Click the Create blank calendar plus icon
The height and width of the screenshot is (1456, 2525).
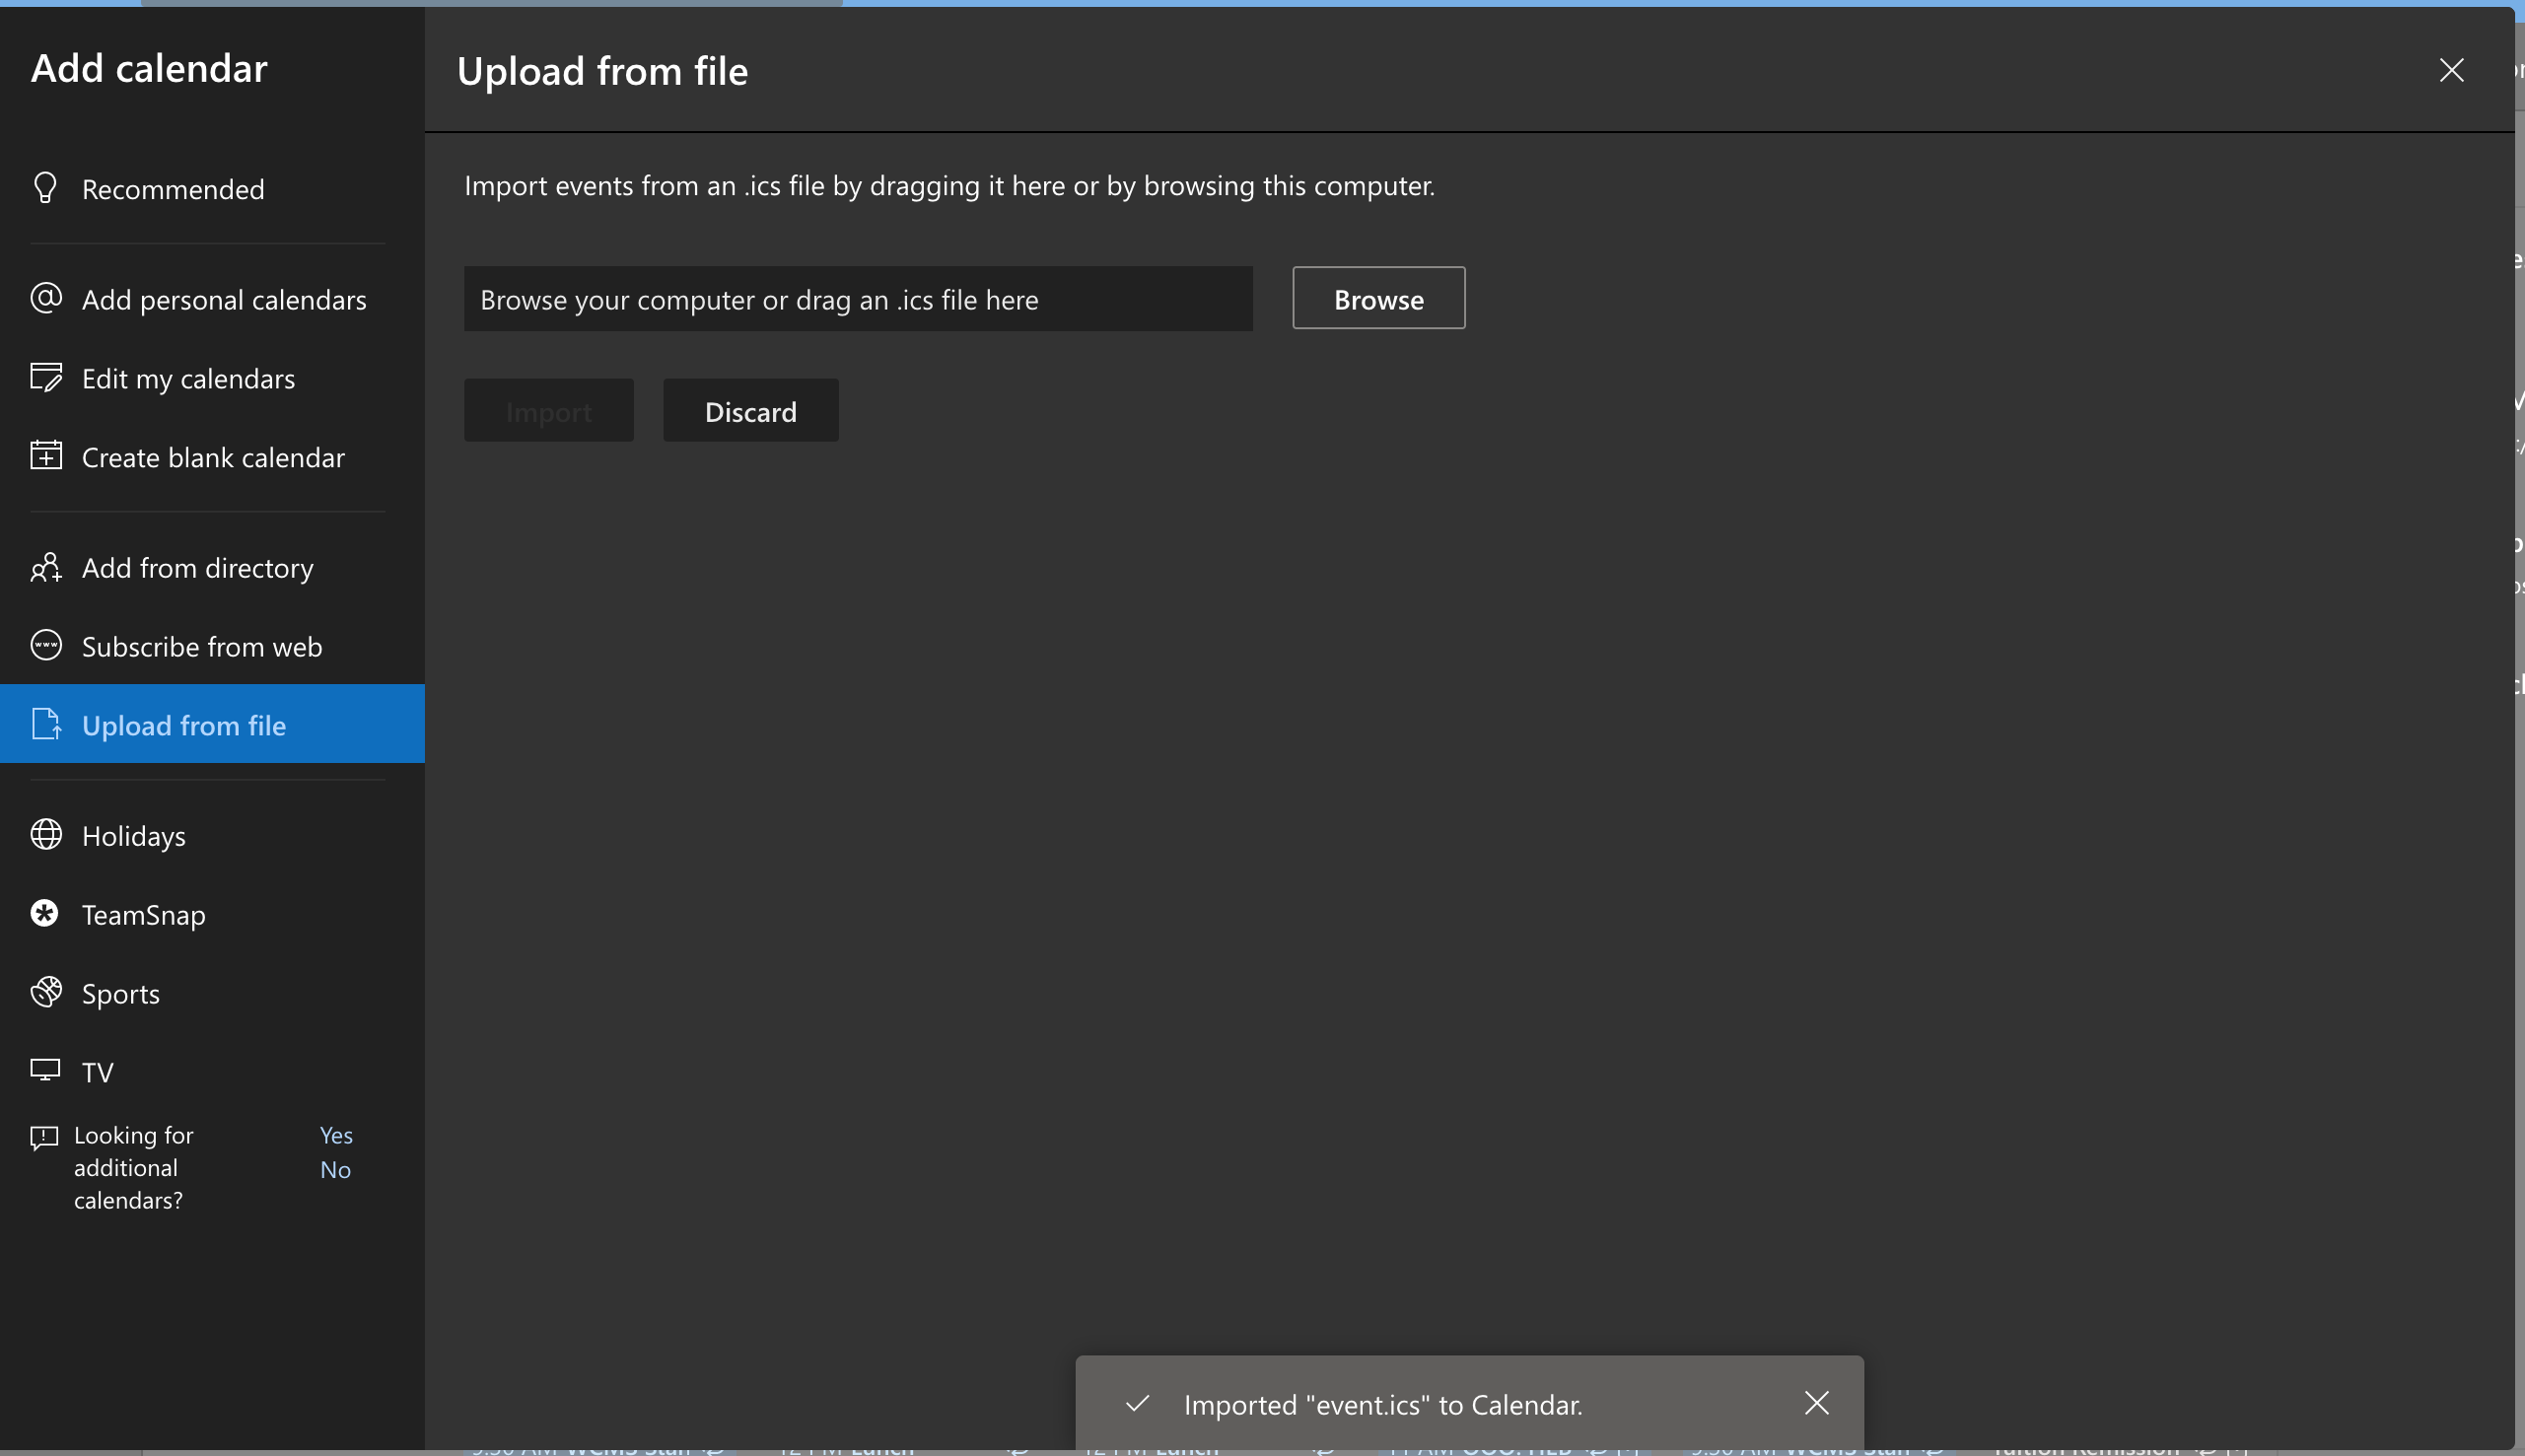(x=46, y=456)
